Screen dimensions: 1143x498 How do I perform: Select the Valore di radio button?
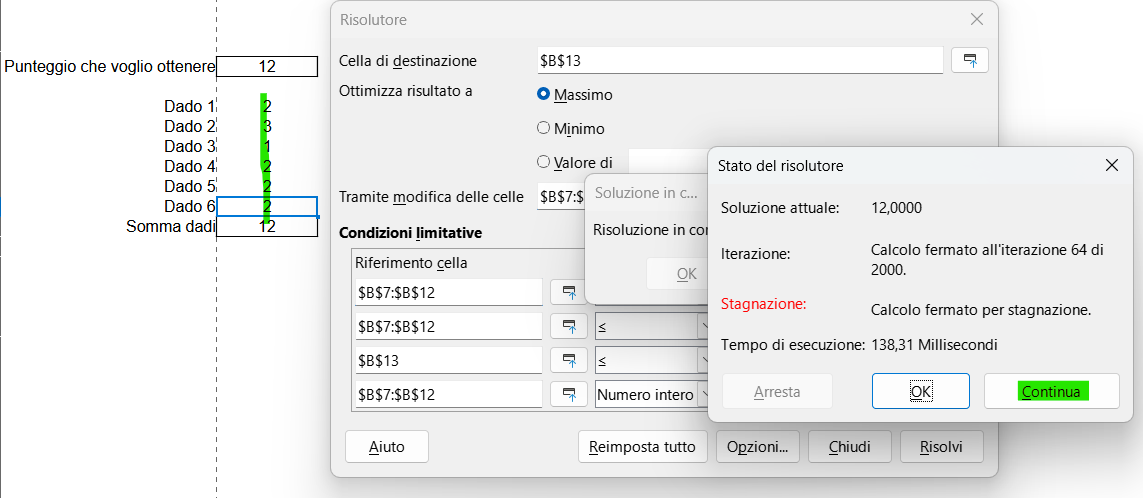click(x=544, y=162)
